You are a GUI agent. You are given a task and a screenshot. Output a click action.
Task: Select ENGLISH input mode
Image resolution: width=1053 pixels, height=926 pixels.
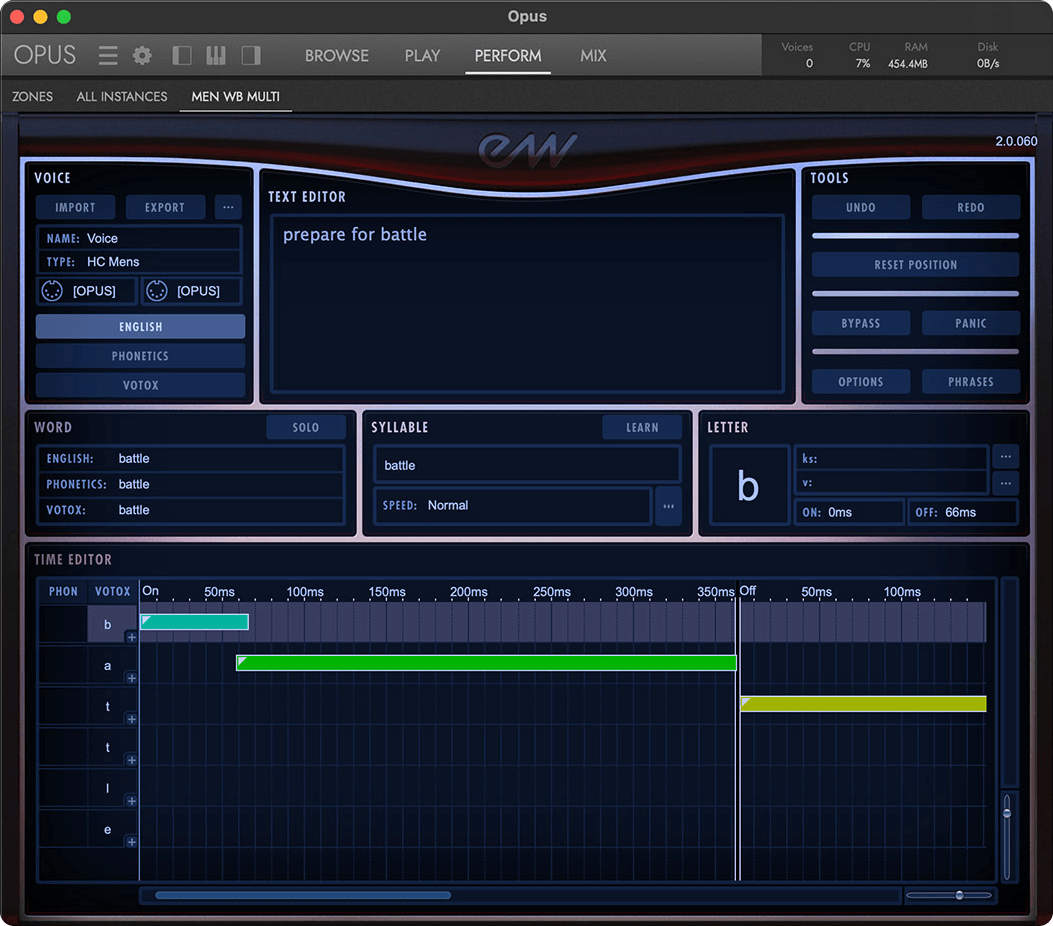(140, 326)
